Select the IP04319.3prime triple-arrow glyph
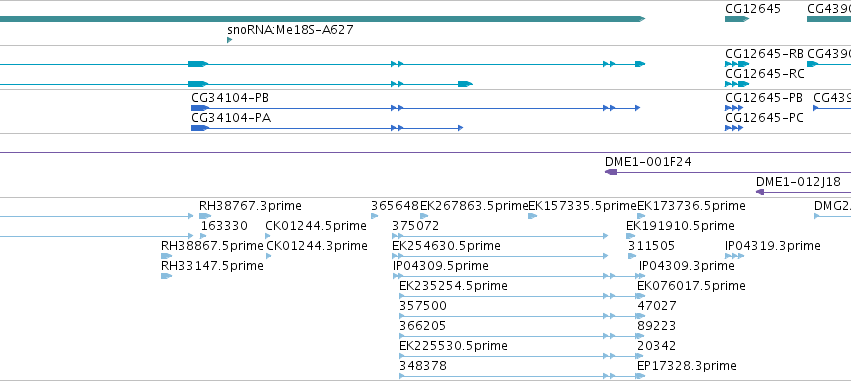The width and height of the screenshot is (851, 381). [x=734, y=256]
